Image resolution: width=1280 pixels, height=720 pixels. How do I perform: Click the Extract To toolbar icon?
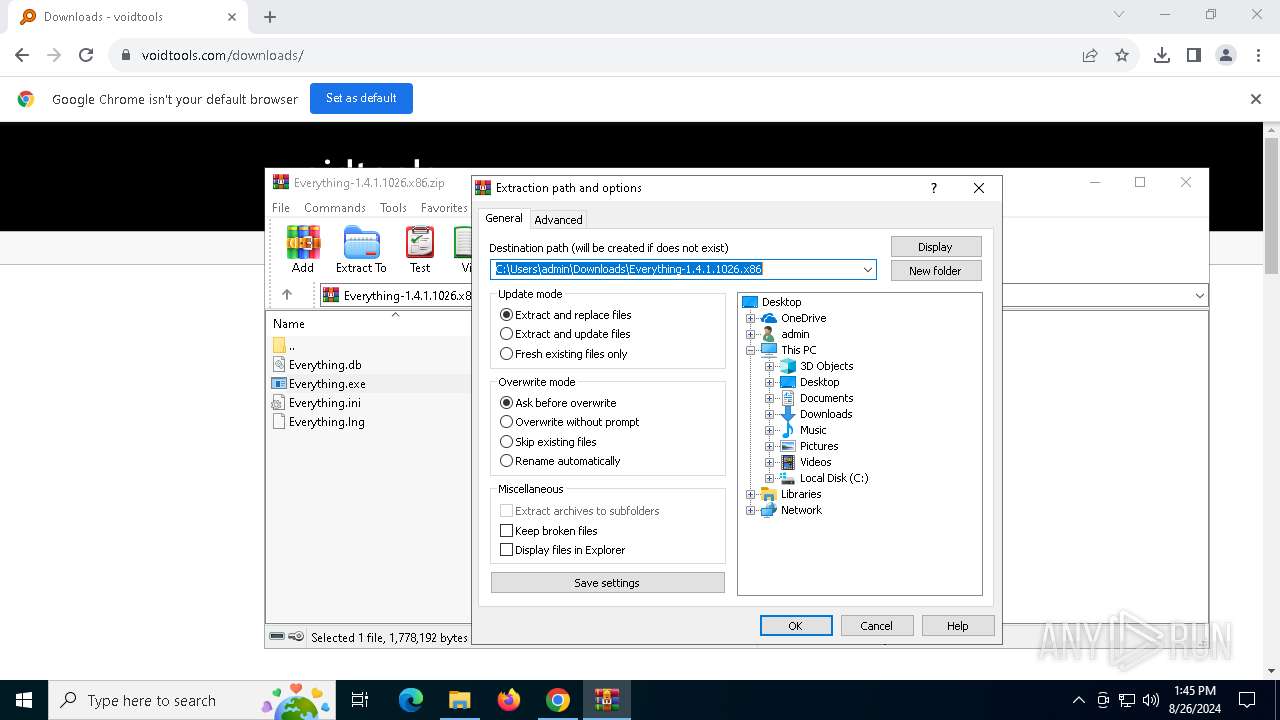click(361, 249)
